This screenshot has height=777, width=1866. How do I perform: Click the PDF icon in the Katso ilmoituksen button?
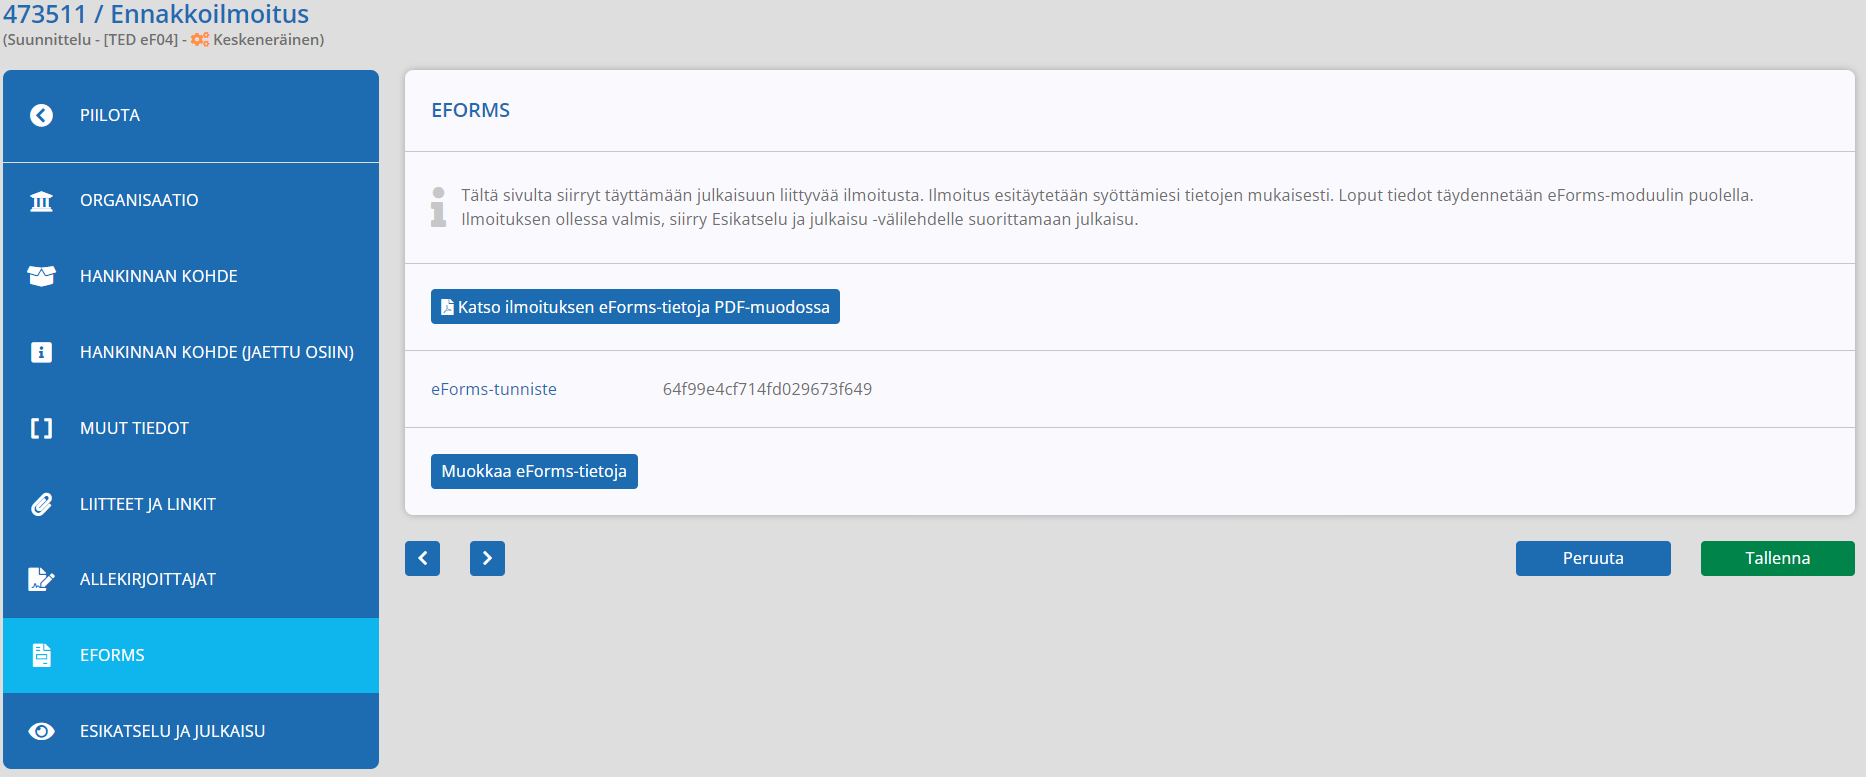447,307
